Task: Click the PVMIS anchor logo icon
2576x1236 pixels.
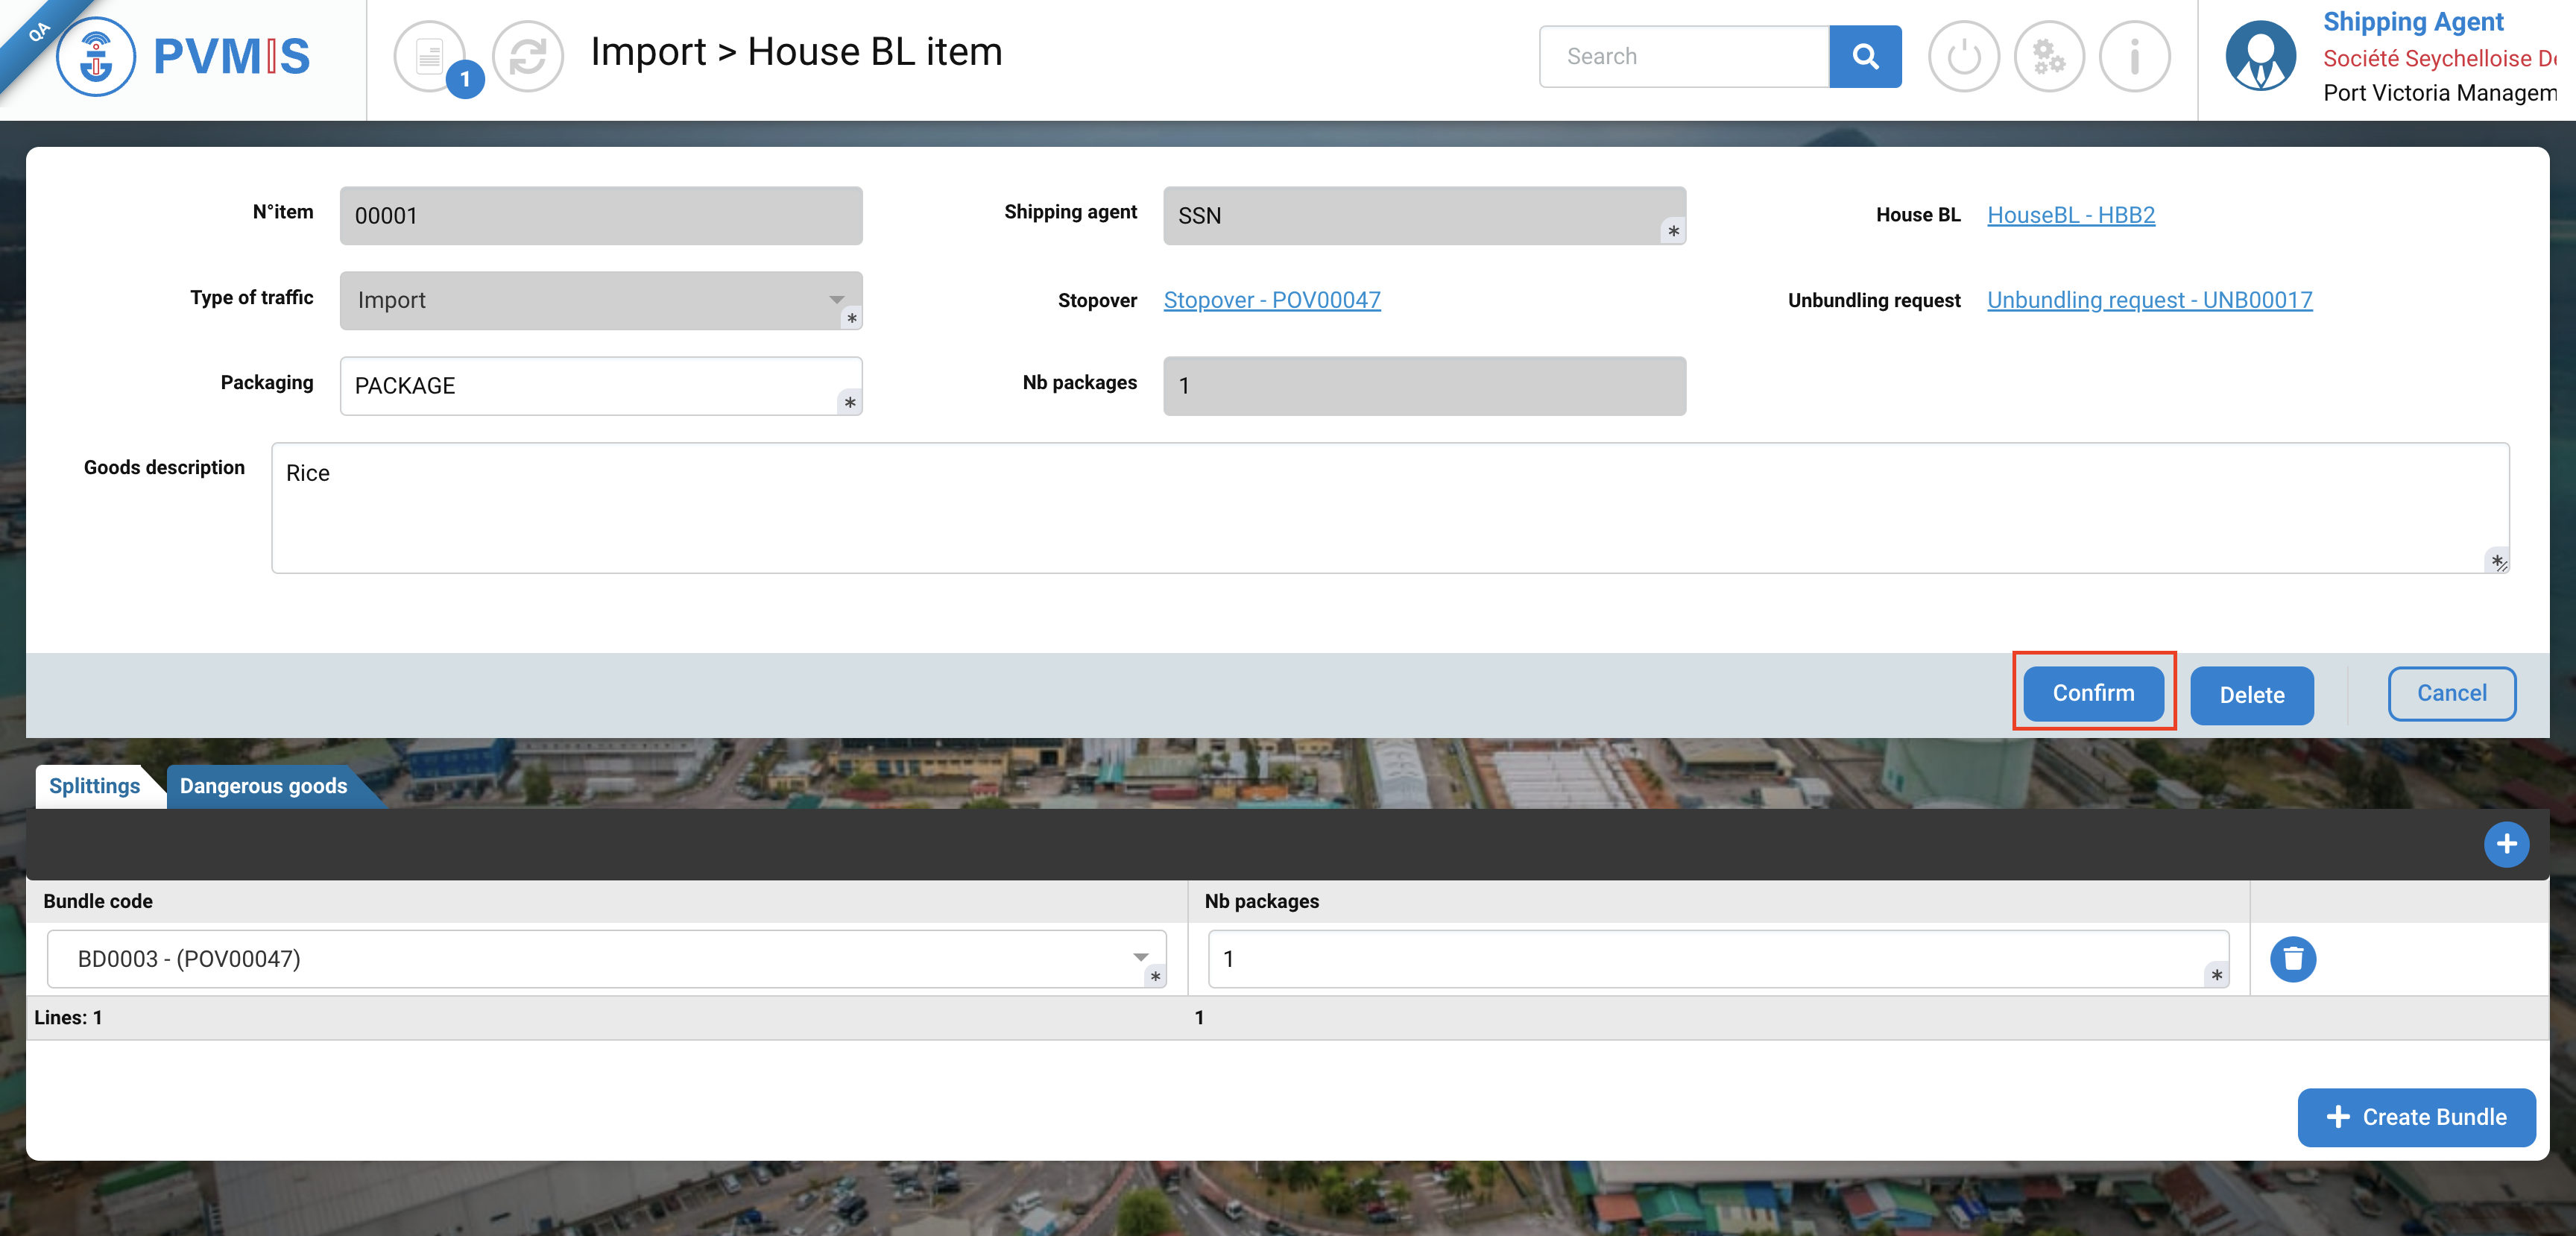Action: click(96, 57)
